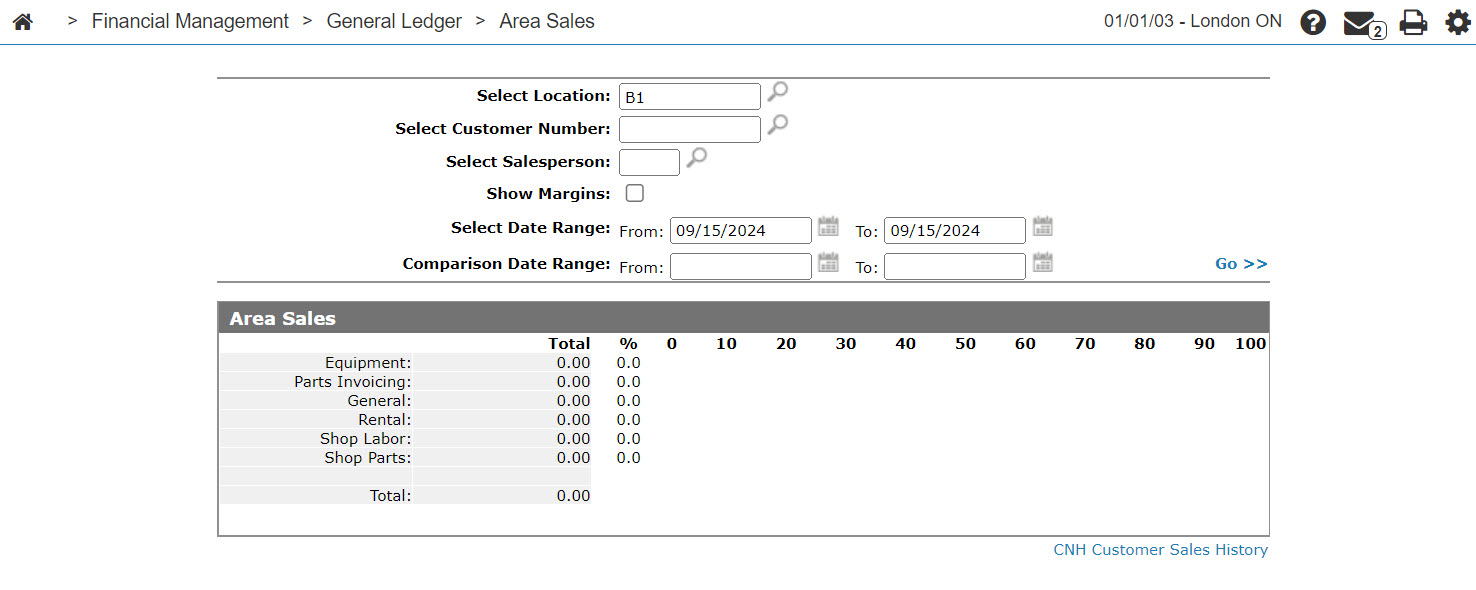
Task: Click the Comparison Date Range From field
Action: point(741,267)
